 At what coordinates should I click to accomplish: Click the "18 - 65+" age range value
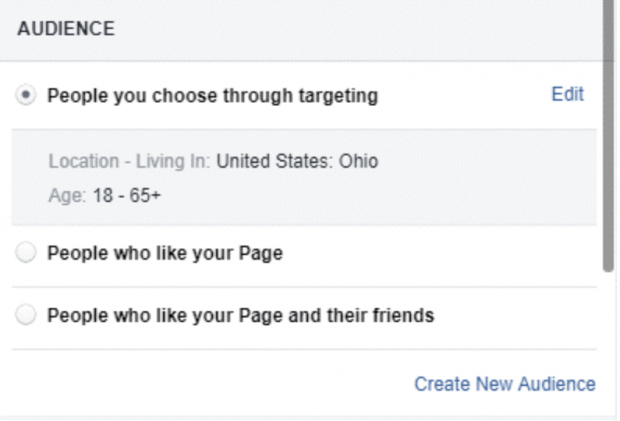(127, 195)
